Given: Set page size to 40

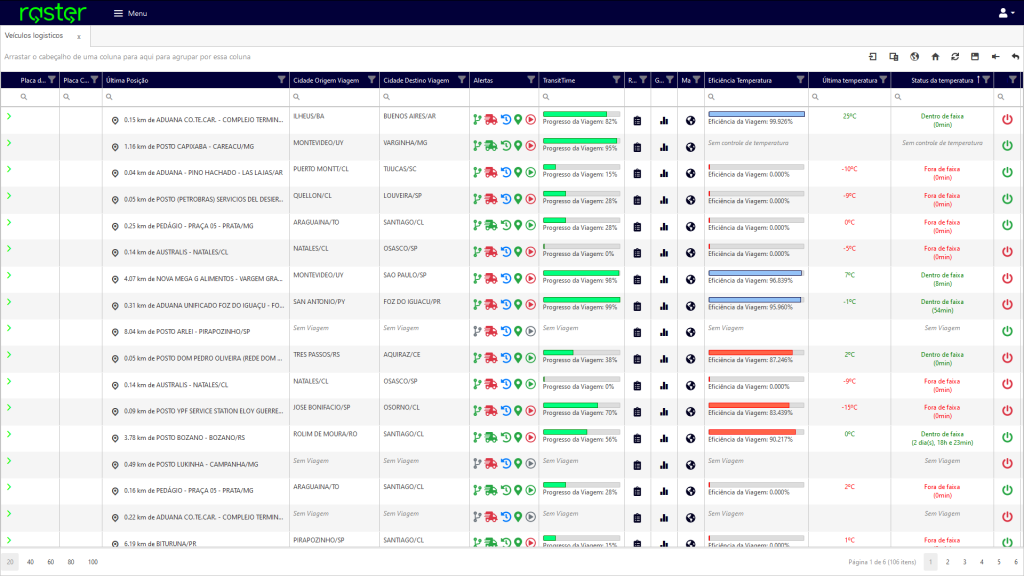Looking at the screenshot, I should (30, 562).
